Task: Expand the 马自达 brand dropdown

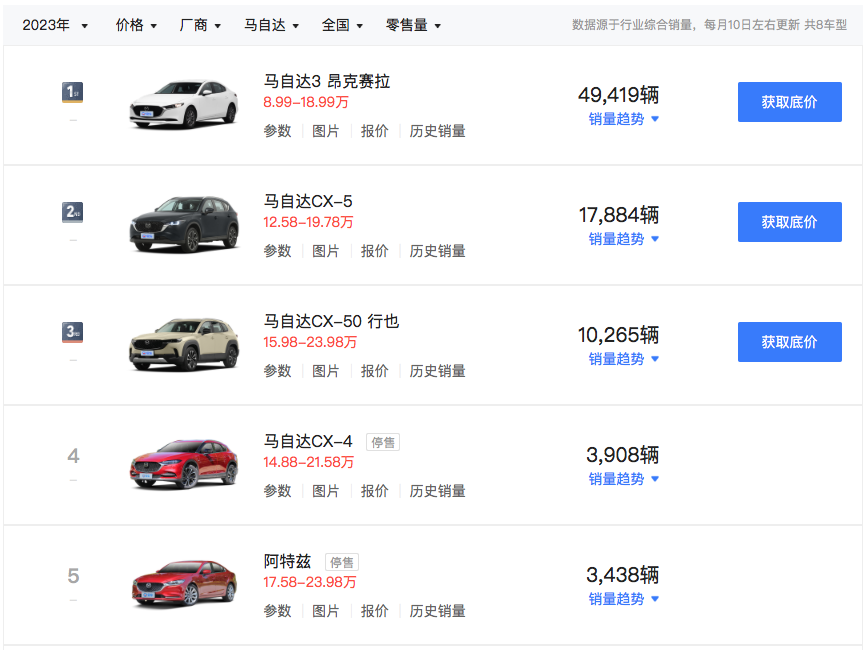Action: 271,25
